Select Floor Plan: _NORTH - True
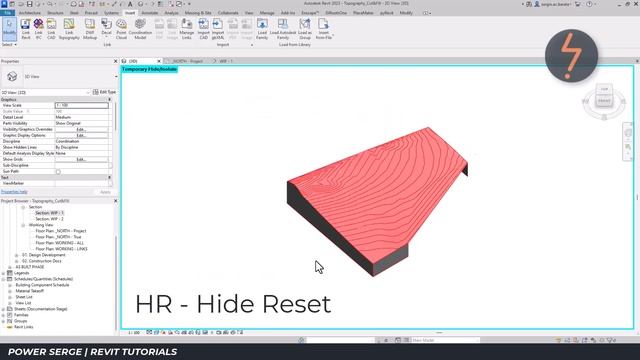 [58, 237]
